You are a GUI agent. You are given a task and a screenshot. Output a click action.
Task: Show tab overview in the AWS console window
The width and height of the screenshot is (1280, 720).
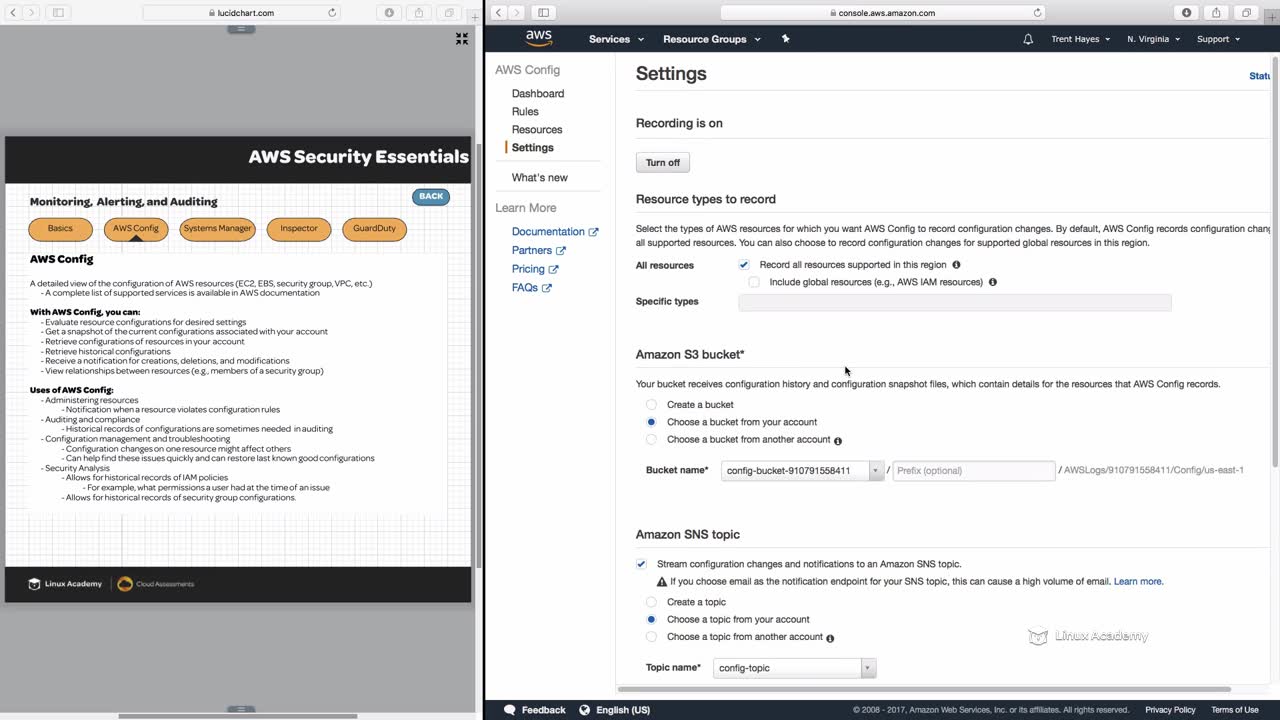[1246, 13]
